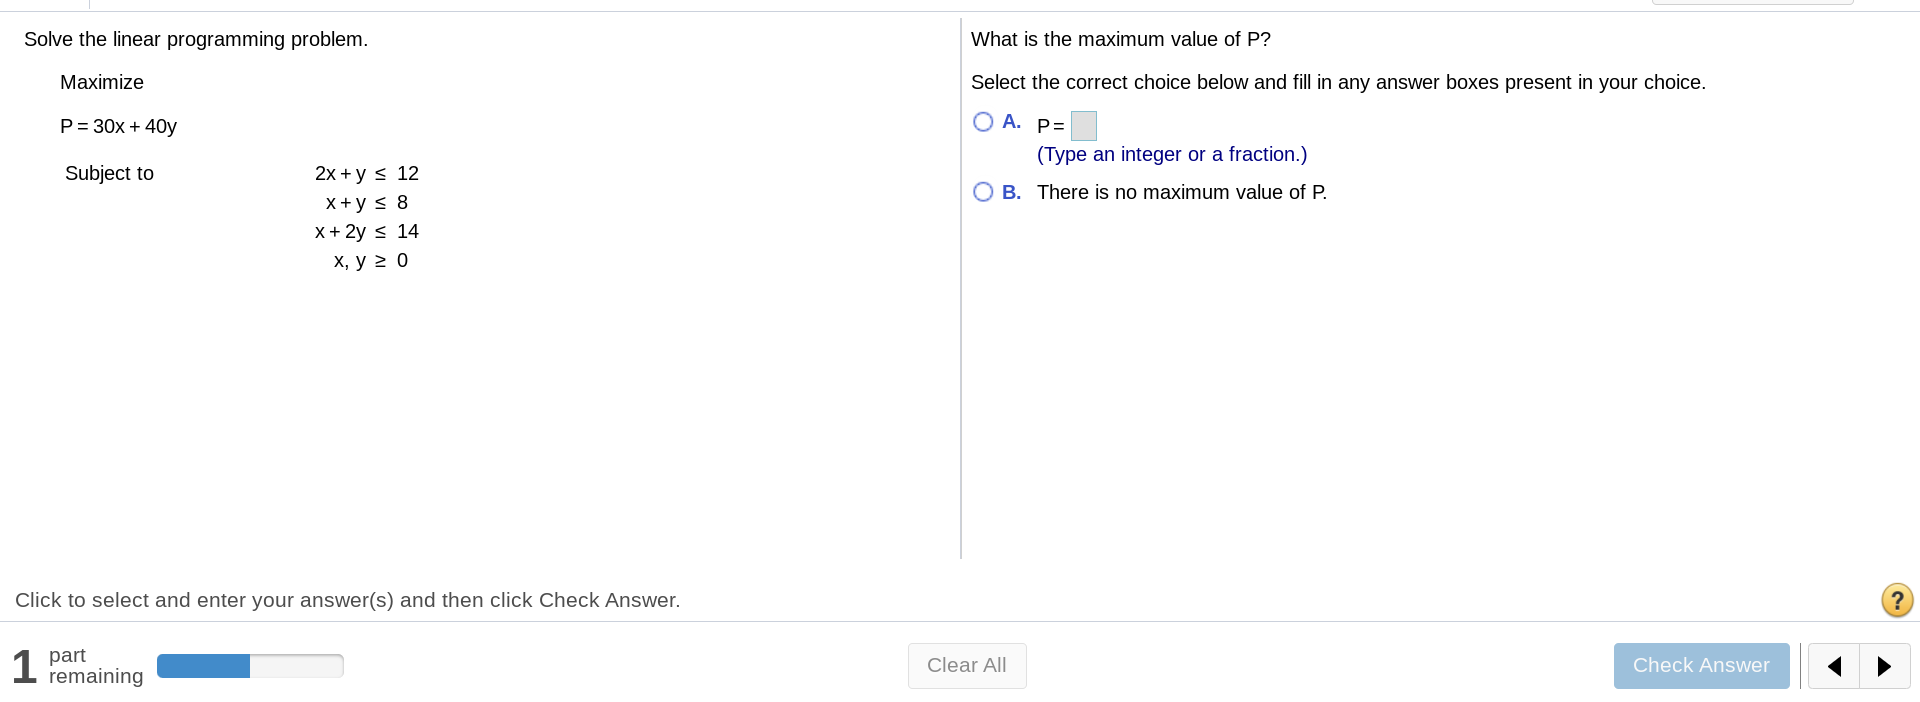Click the Clear All button
The height and width of the screenshot is (702, 1920).
click(967, 666)
